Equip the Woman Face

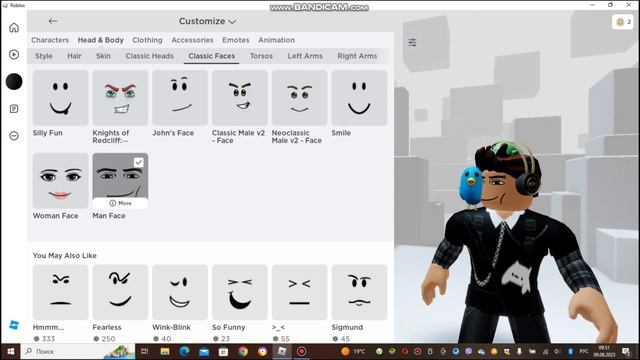pos(60,181)
